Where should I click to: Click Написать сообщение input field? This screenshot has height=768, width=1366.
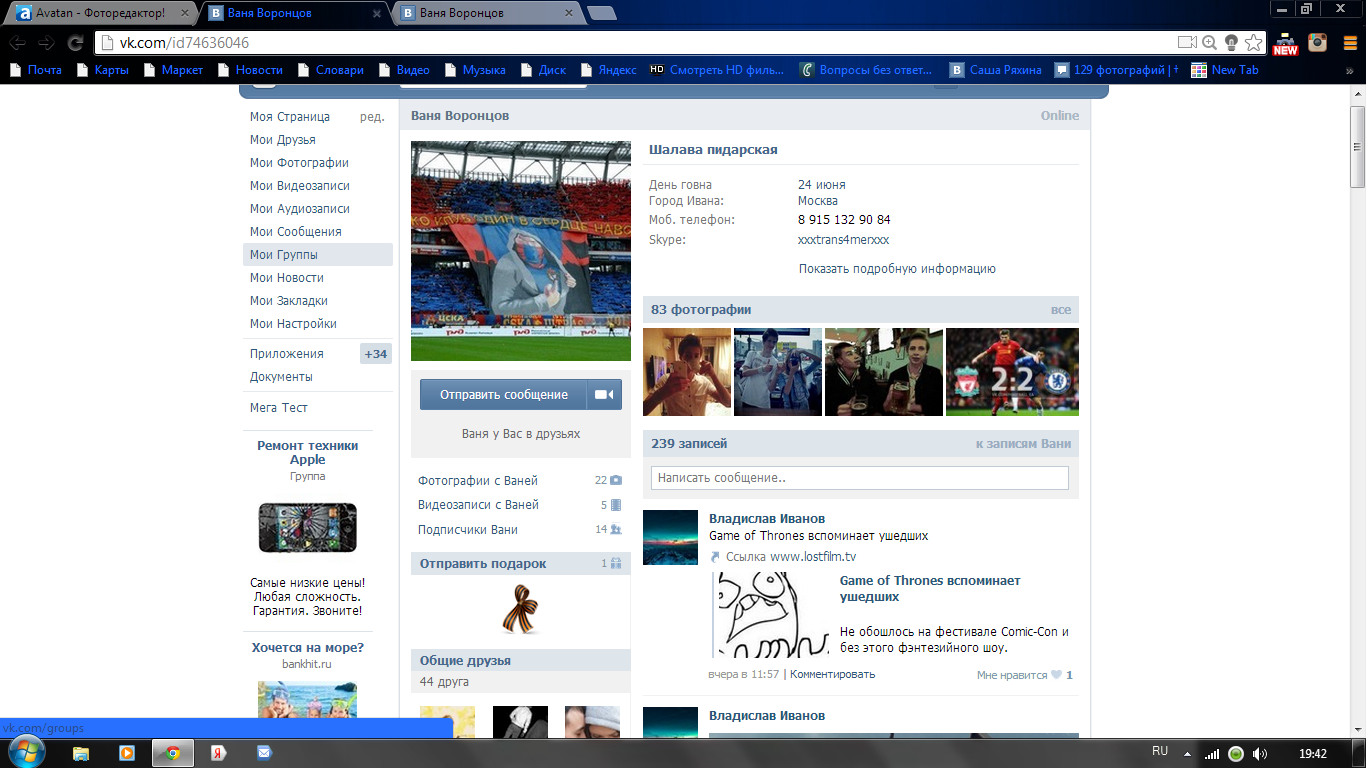point(860,478)
